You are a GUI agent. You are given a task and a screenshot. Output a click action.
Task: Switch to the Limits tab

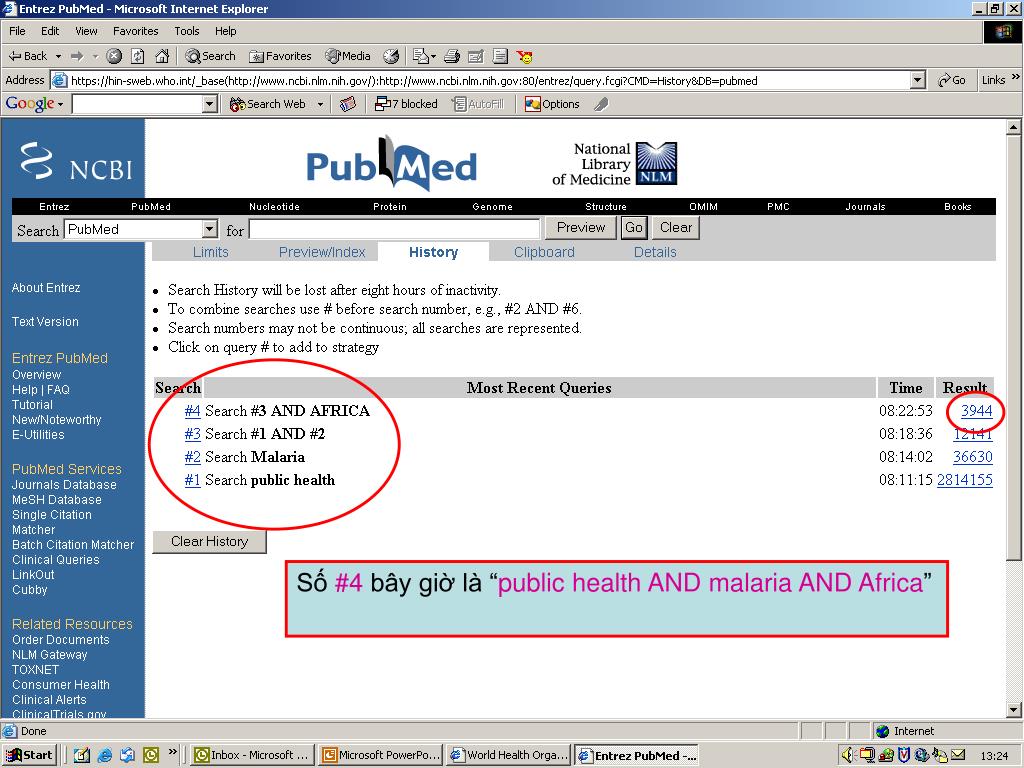click(x=210, y=252)
